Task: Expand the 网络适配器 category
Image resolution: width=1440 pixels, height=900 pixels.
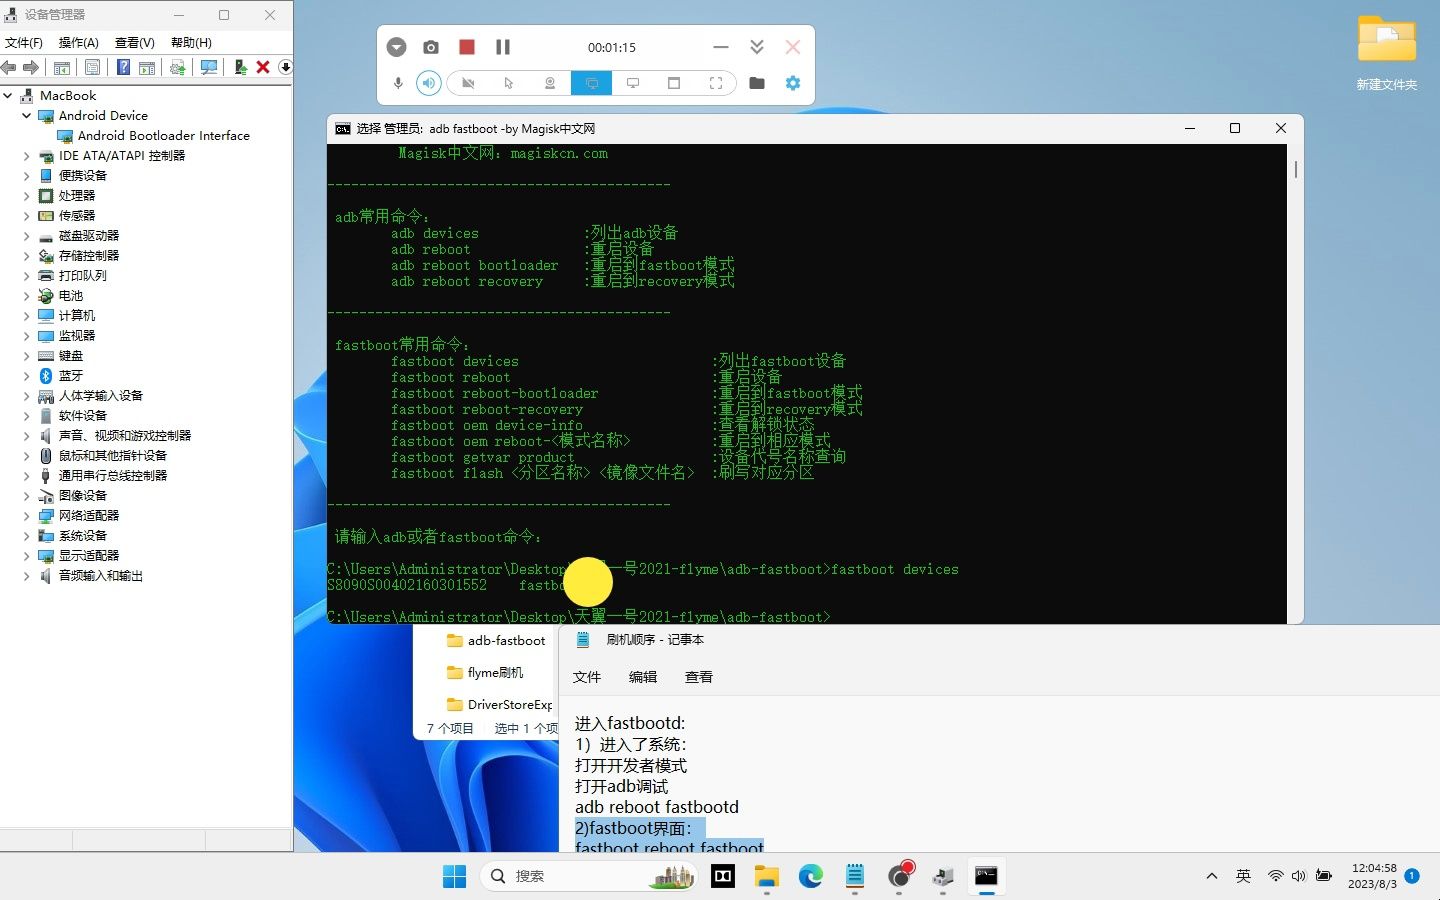Action: click(27, 516)
